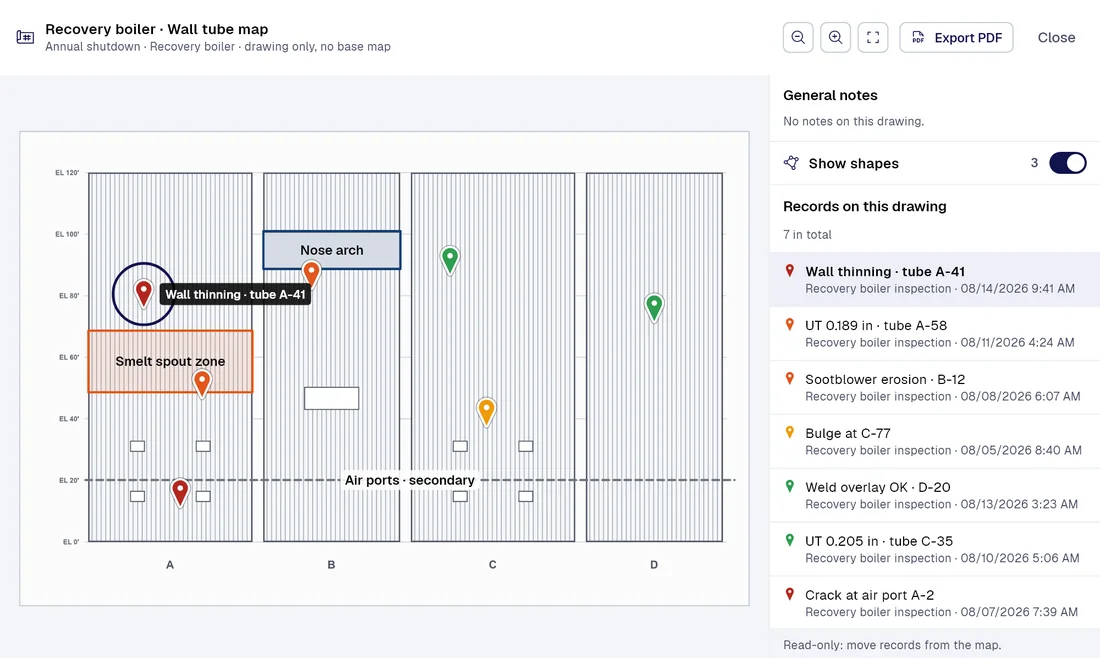Screen dimensions: 1100x658
Task: Open the Wall thinning · tube A-41 record row
Action: (x=934, y=279)
